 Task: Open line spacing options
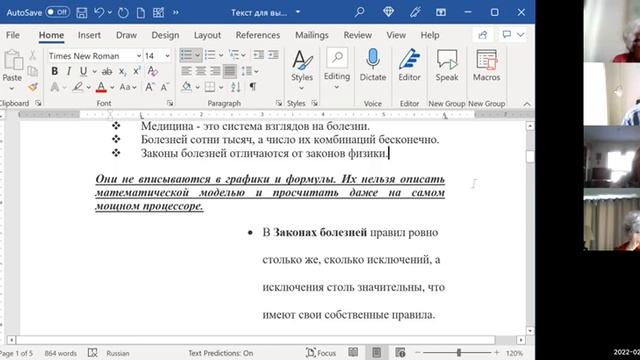[x=249, y=71]
